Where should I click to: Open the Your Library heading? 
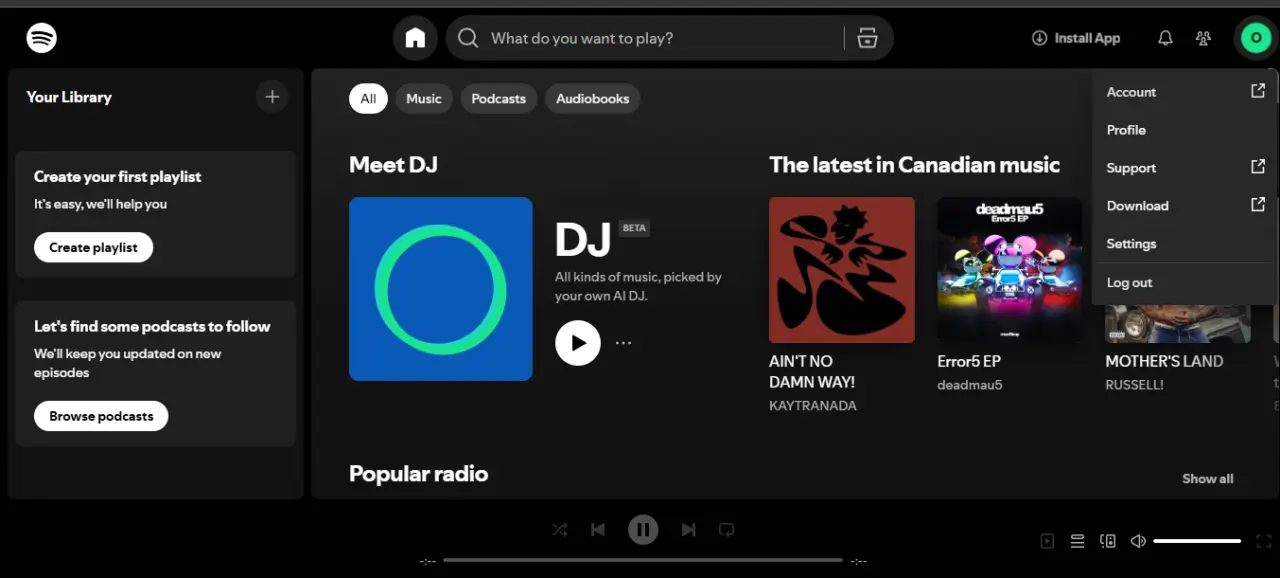(69, 97)
